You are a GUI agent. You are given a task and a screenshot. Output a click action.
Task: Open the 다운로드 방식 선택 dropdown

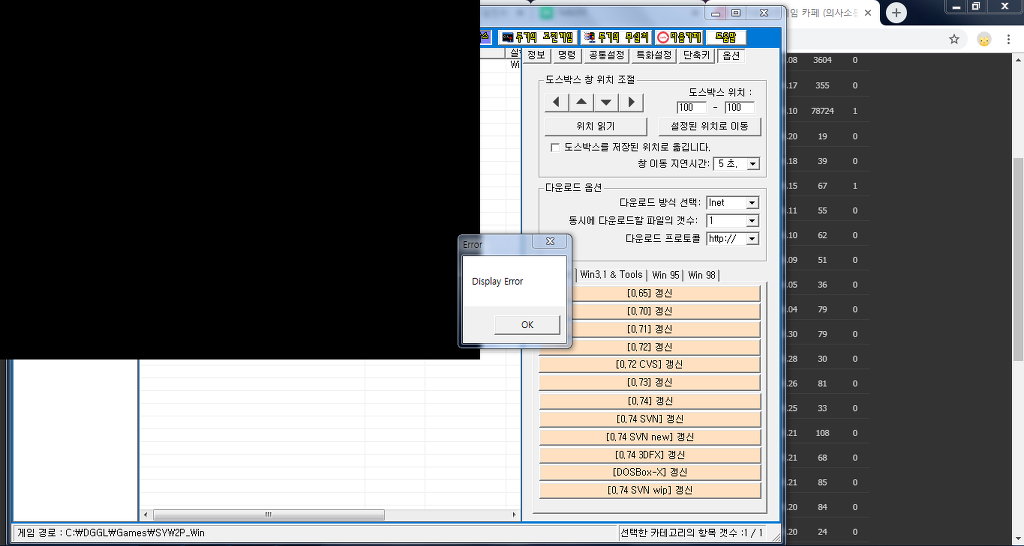(752, 203)
